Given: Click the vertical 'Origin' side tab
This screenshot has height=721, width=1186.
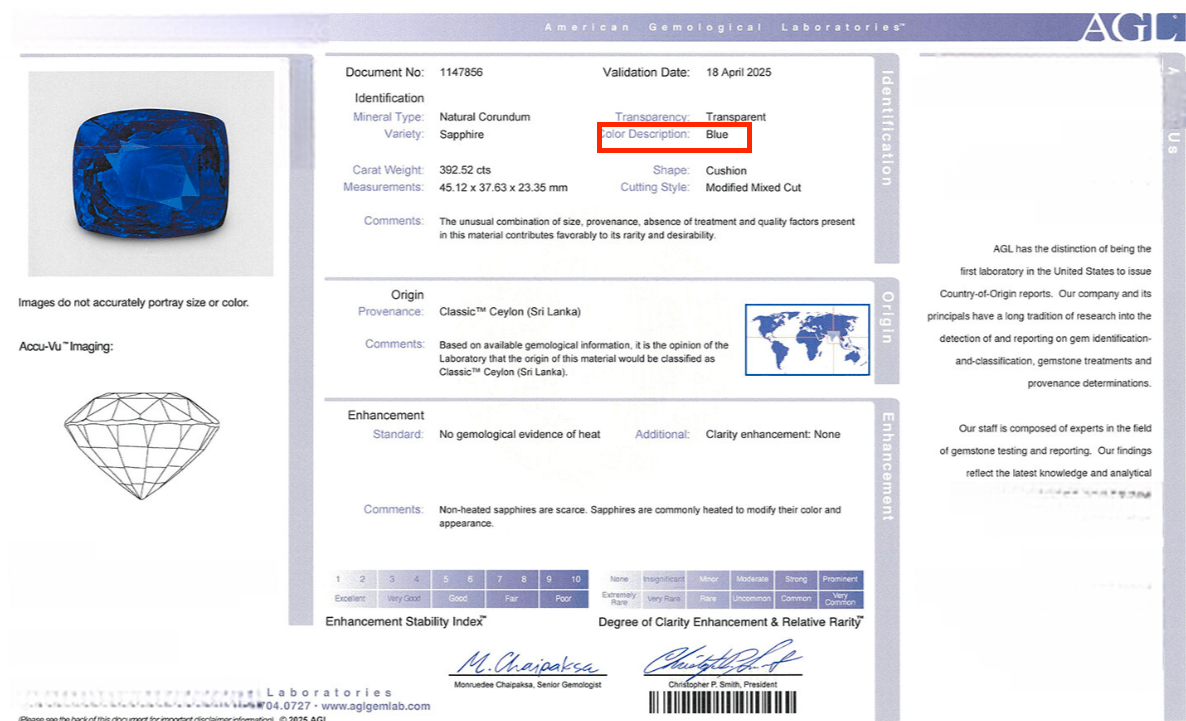Looking at the screenshot, I should point(887,318).
